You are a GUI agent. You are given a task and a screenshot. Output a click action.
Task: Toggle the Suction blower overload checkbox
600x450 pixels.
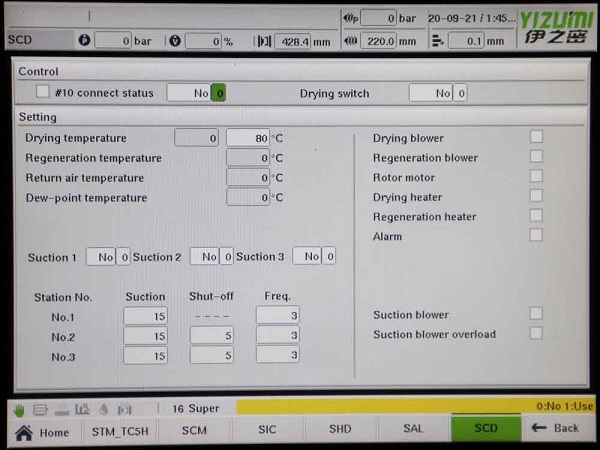click(x=537, y=333)
